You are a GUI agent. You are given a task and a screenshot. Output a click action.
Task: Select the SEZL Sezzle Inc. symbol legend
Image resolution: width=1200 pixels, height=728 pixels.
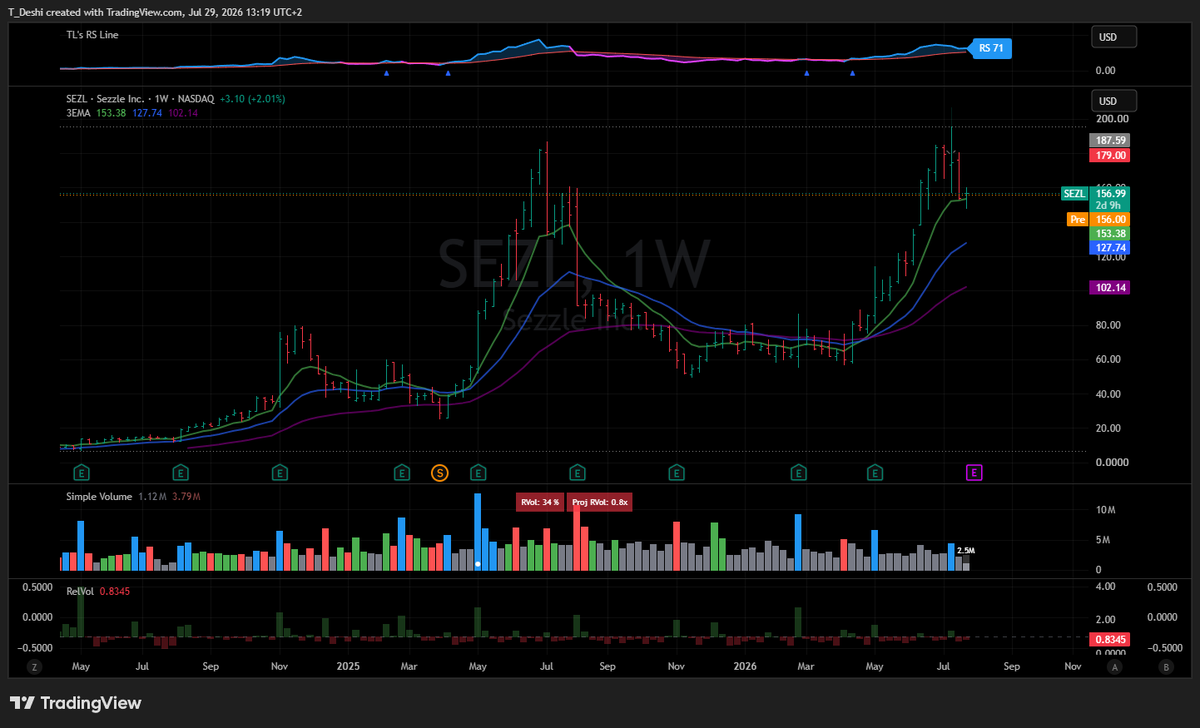coord(141,98)
